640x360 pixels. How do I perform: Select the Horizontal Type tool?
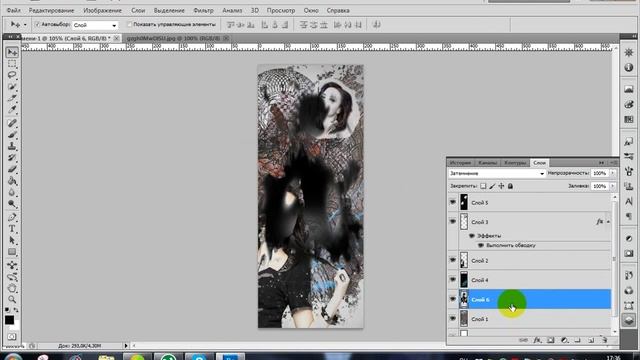12,229
